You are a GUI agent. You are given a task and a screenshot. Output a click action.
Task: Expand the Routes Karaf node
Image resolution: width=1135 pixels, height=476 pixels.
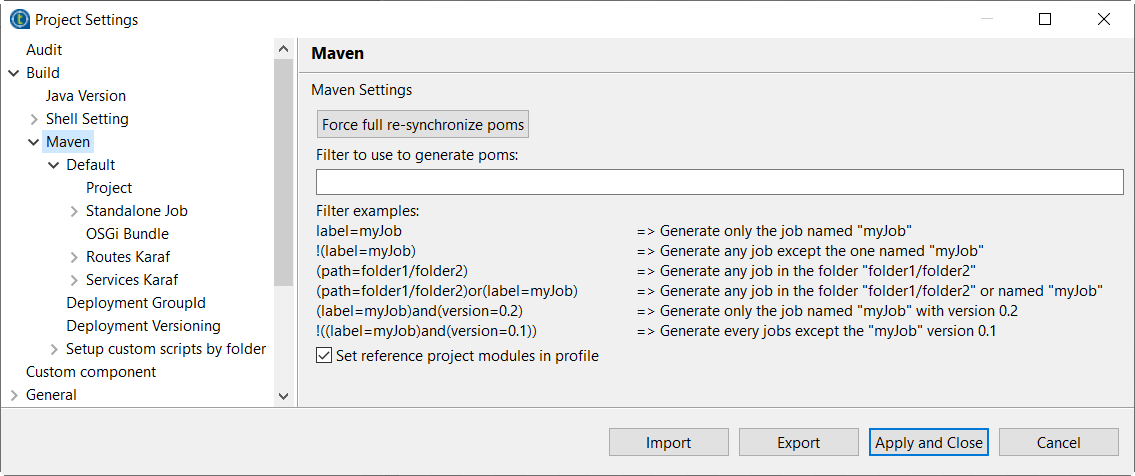tap(74, 257)
